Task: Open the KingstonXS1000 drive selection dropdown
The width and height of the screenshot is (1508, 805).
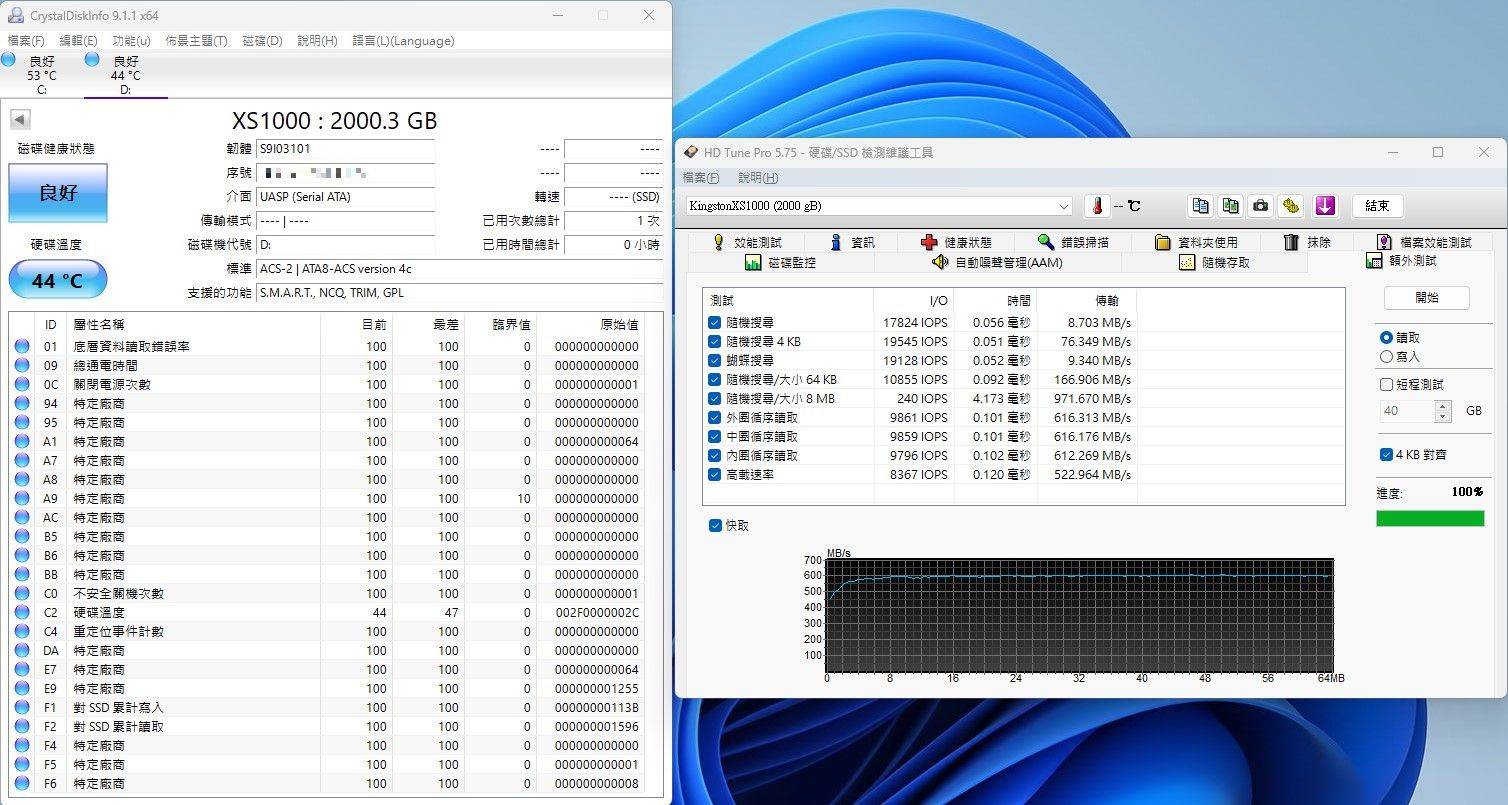Action: 1063,206
